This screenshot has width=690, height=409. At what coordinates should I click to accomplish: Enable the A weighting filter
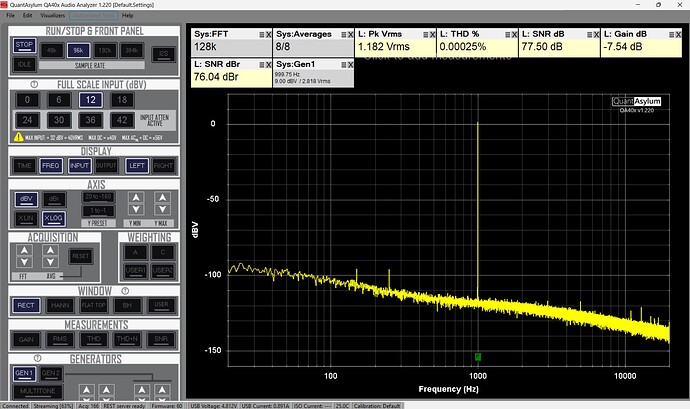[133, 253]
